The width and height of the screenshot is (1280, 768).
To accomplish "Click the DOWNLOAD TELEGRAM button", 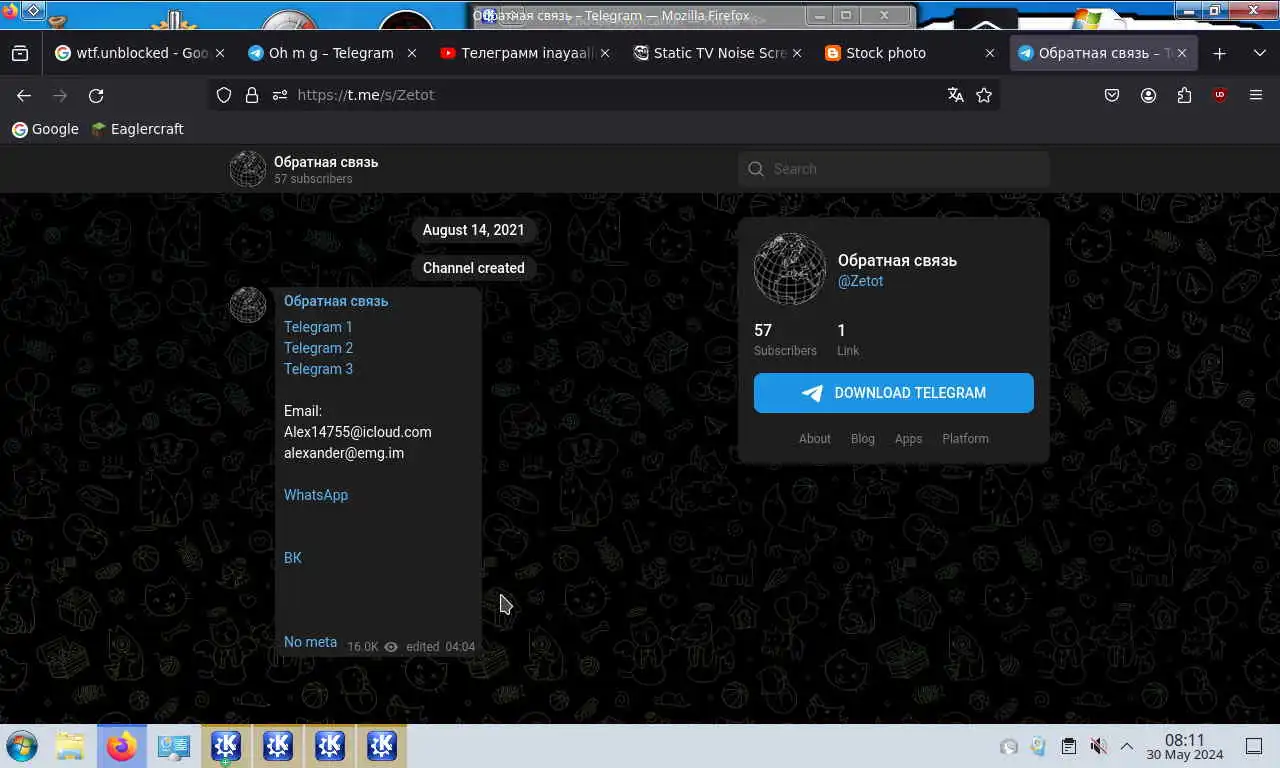I will [x=894, y=393].
